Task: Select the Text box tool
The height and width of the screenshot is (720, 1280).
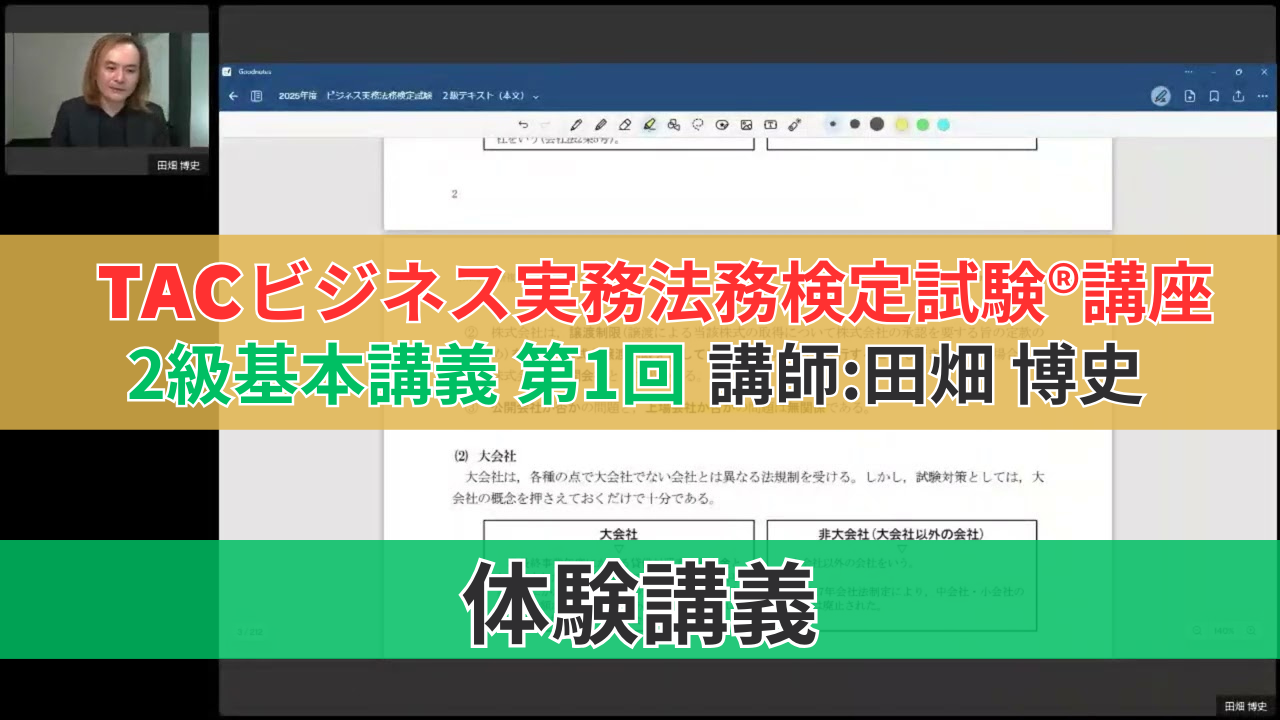Action: 770,125
